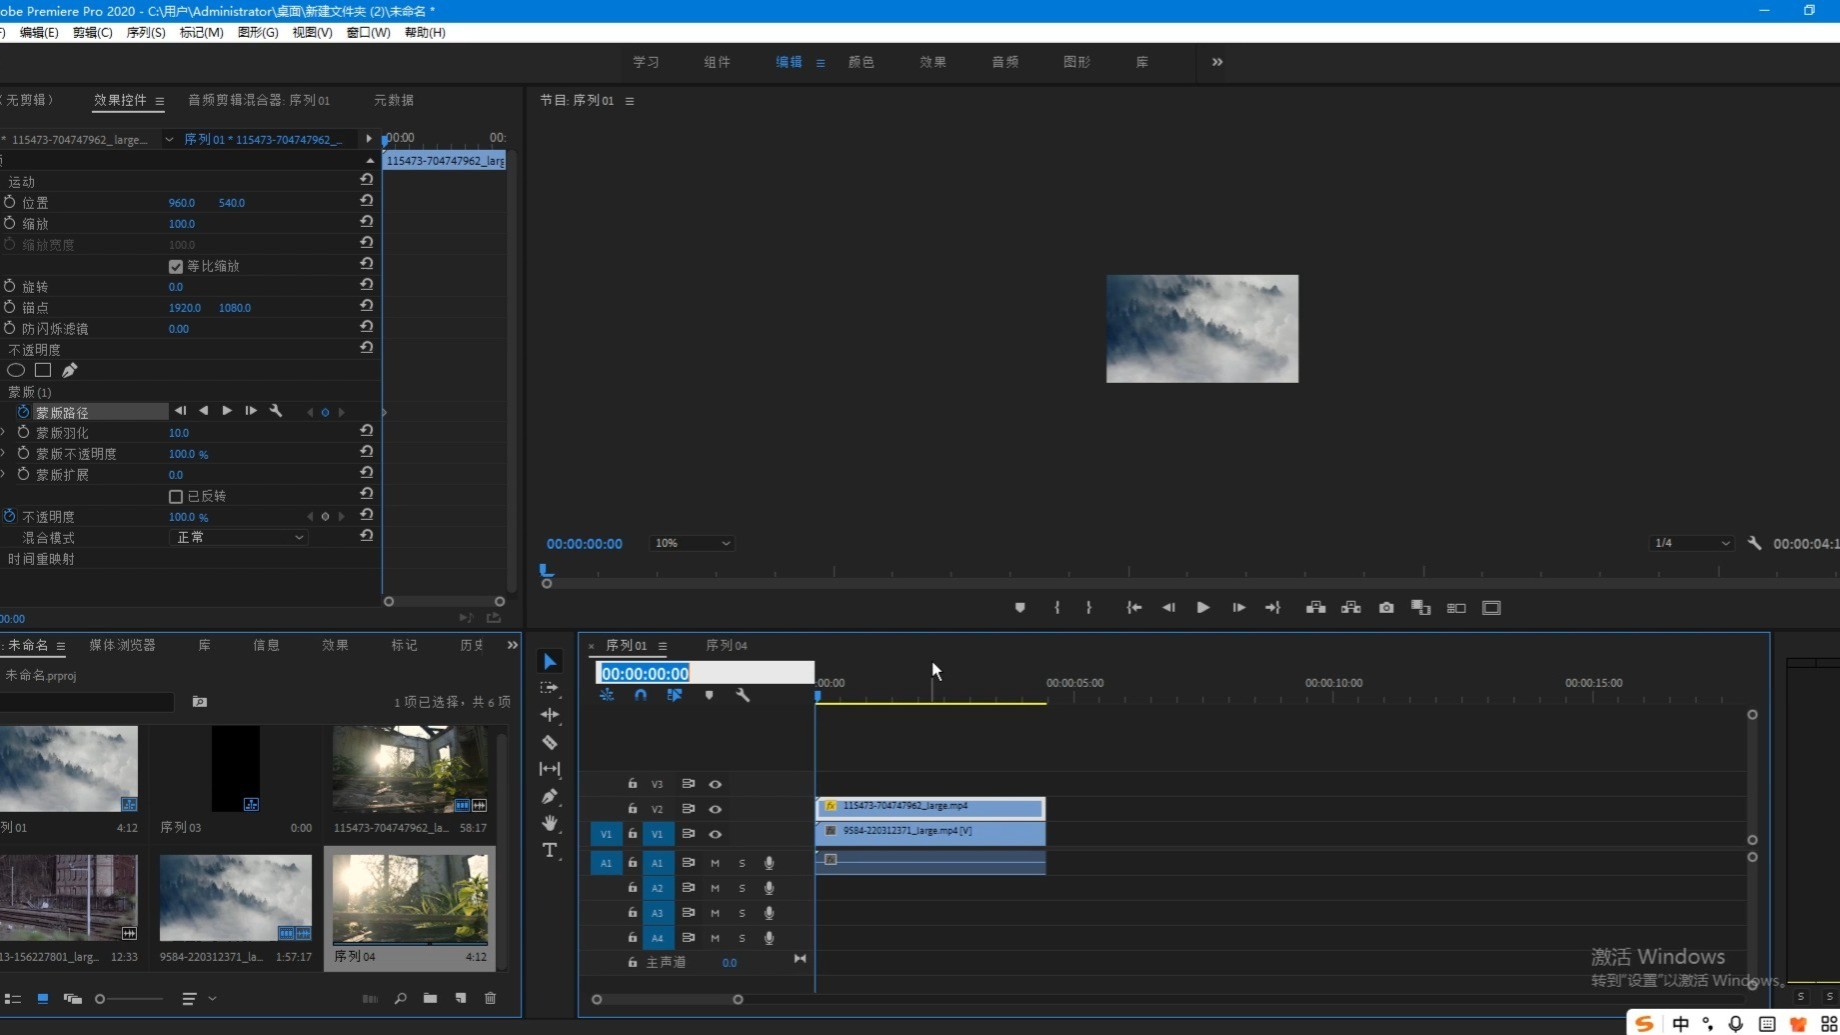Open the Program monitor wrench settings
This screenshot has height=1035, width=1840.
click(x=1754, y=543)
